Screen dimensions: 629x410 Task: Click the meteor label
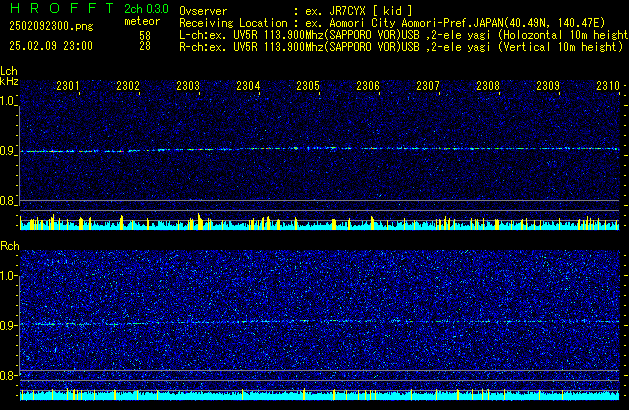coord(142,21)
